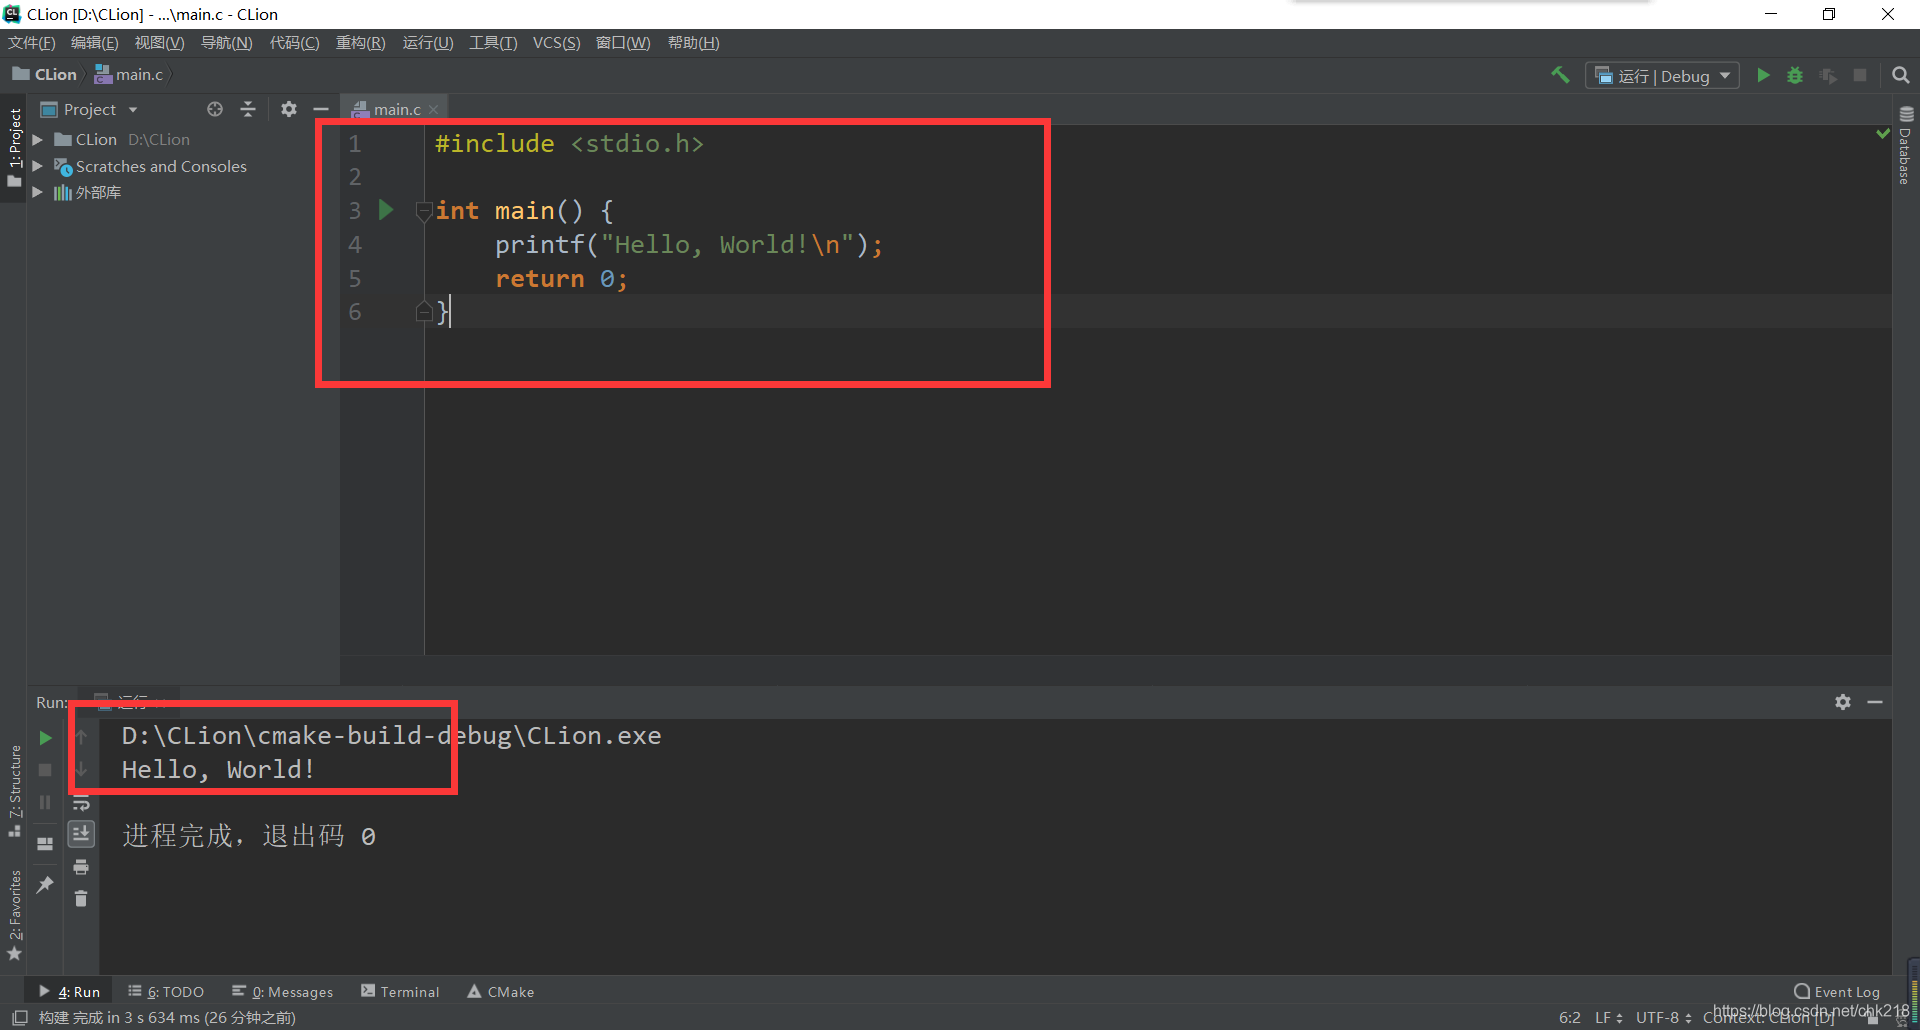This screenshot has width=1920, height=1030.
Task: Open the 工具(T) menu
Action: click(494, 43)
